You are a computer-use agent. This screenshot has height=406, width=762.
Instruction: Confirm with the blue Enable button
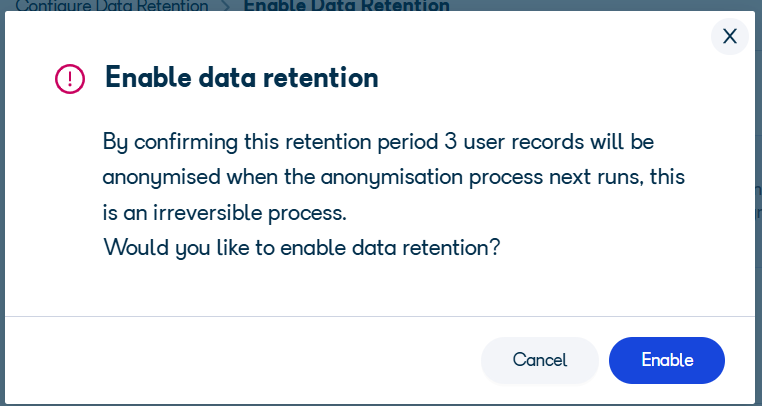[x=667, y=360]
